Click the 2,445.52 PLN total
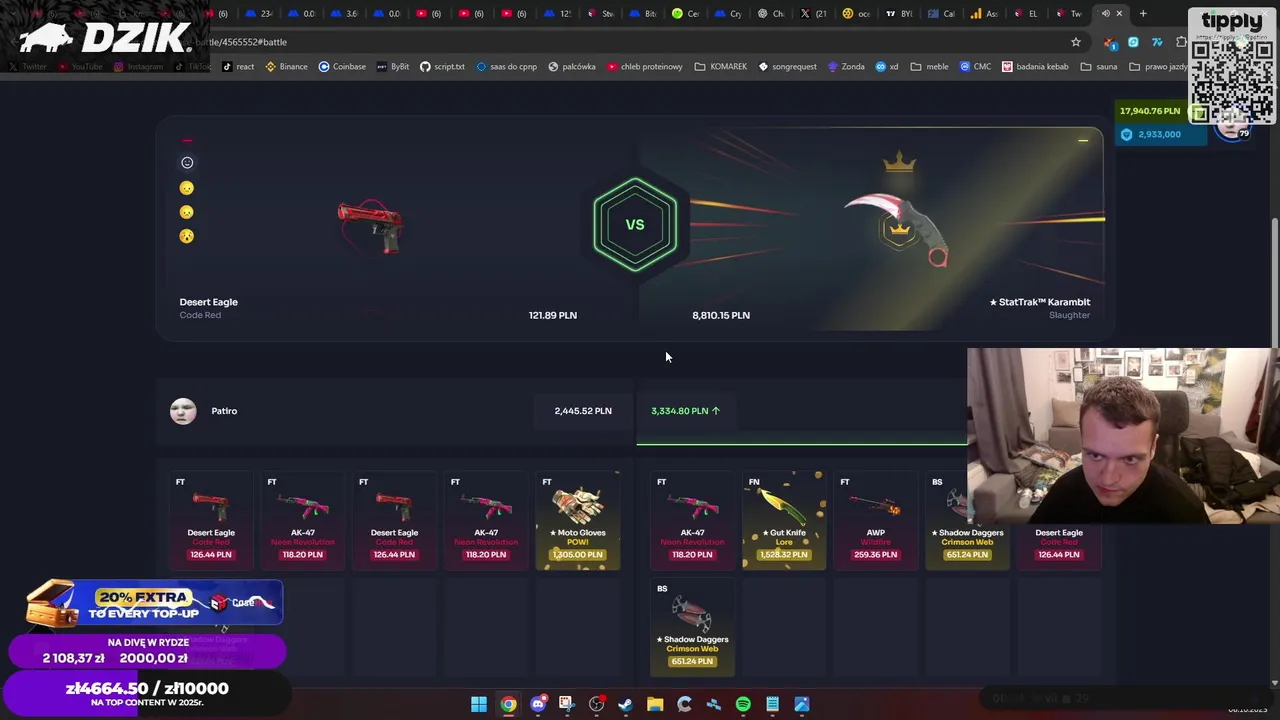Viewport: 1280px width, 720px height. pos(583,411)
